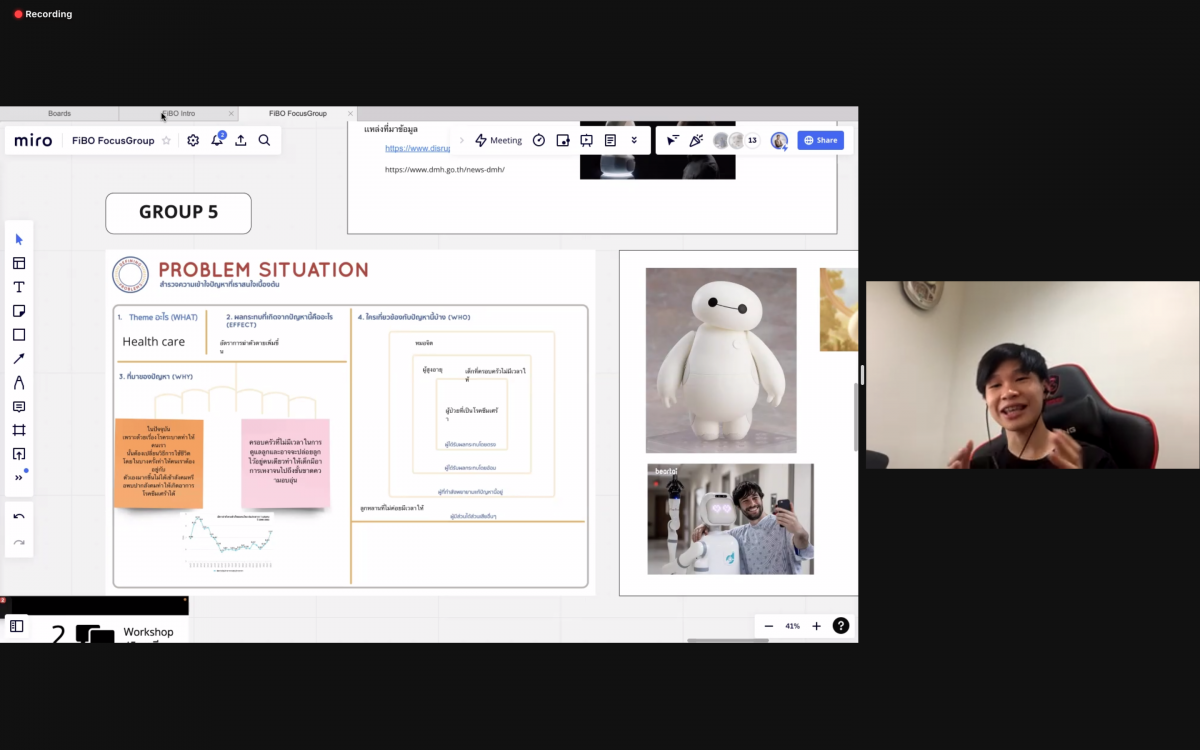Select the Comment tool

click(x=18, y=407)
